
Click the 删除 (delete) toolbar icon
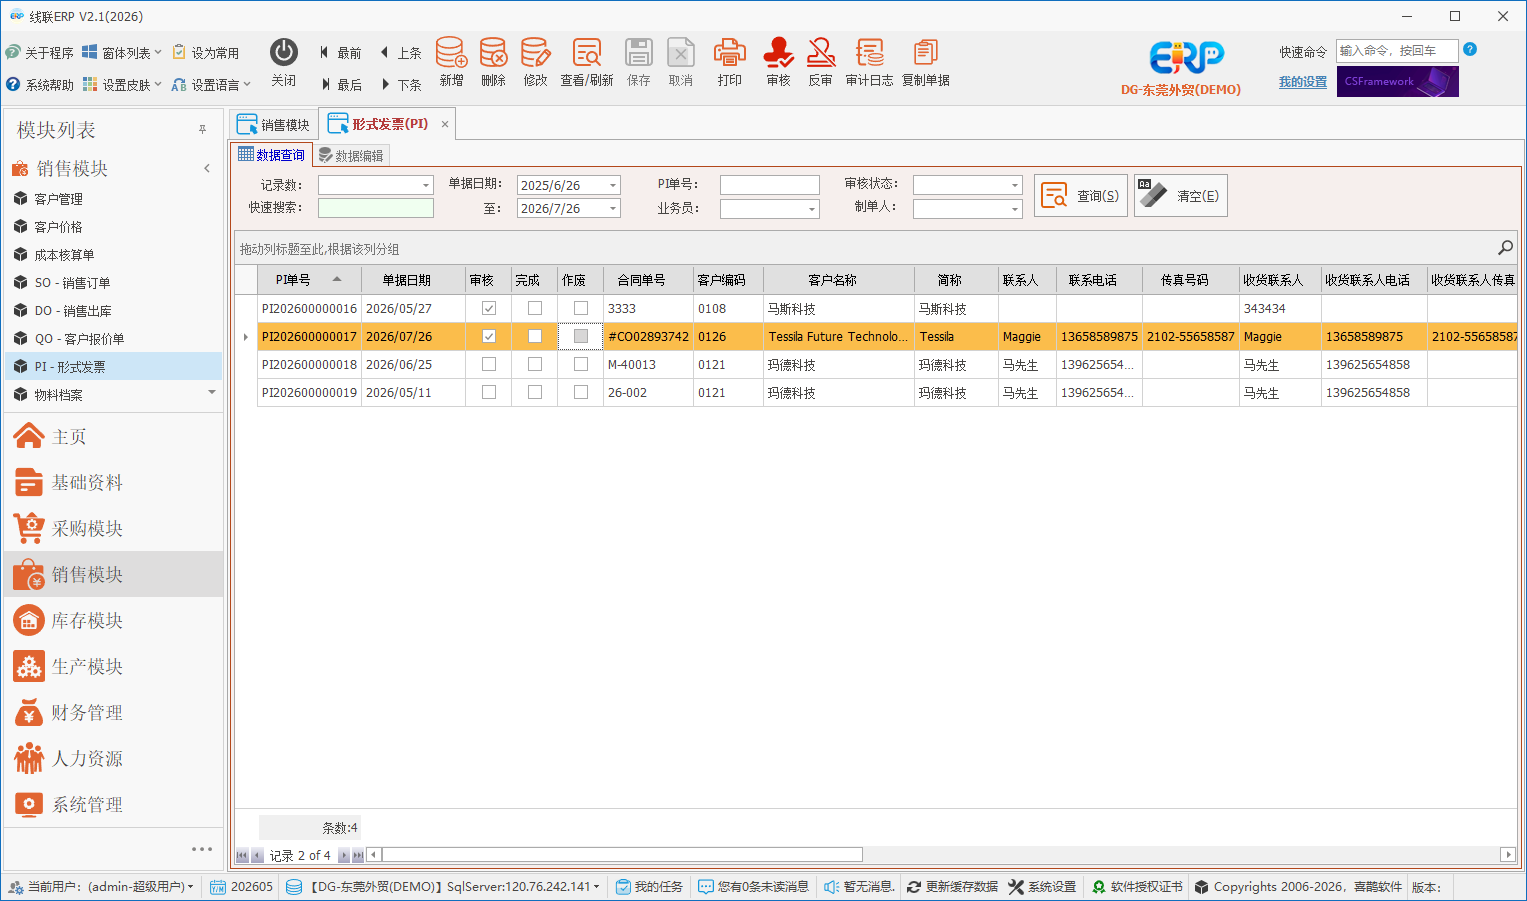tap(493, 62)
